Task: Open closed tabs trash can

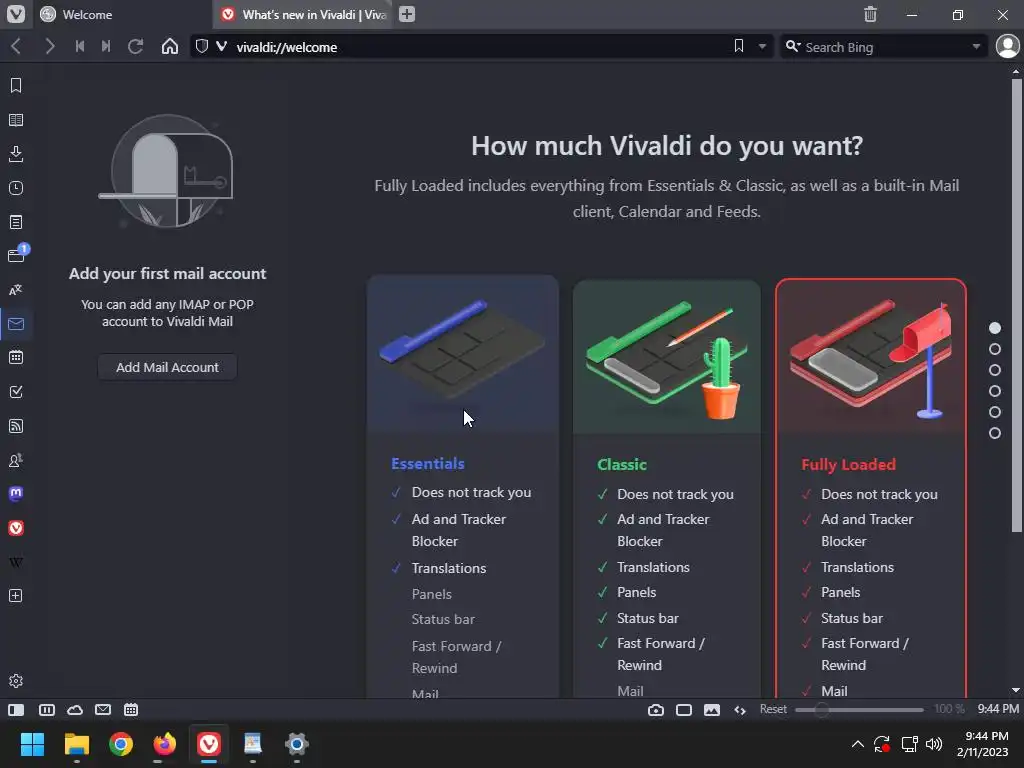Action: (x=871, y=14)
